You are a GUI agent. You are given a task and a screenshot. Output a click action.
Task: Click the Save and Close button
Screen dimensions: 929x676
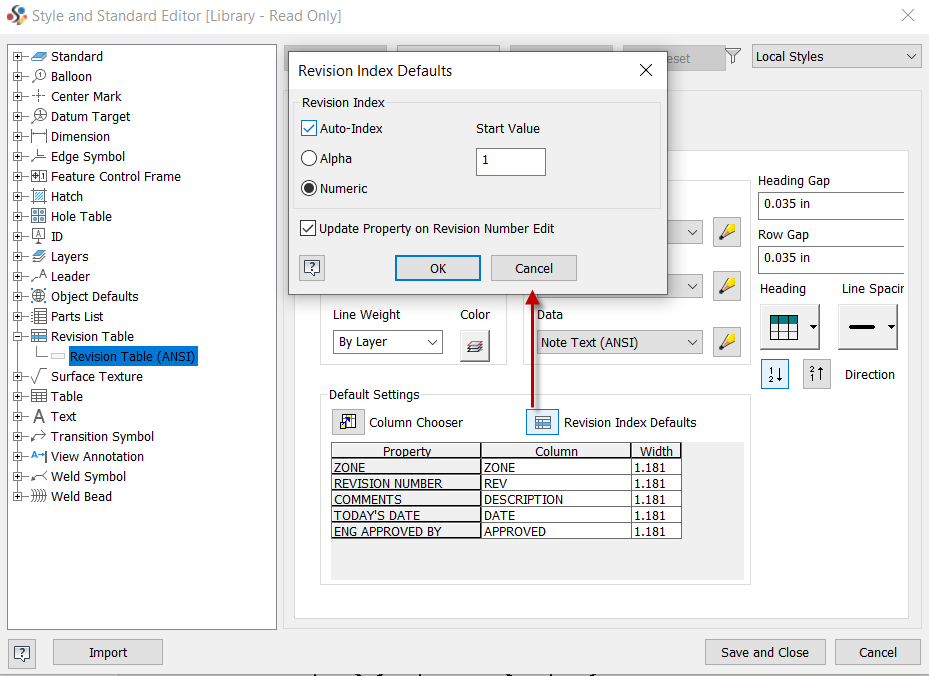tap(764, 652)
